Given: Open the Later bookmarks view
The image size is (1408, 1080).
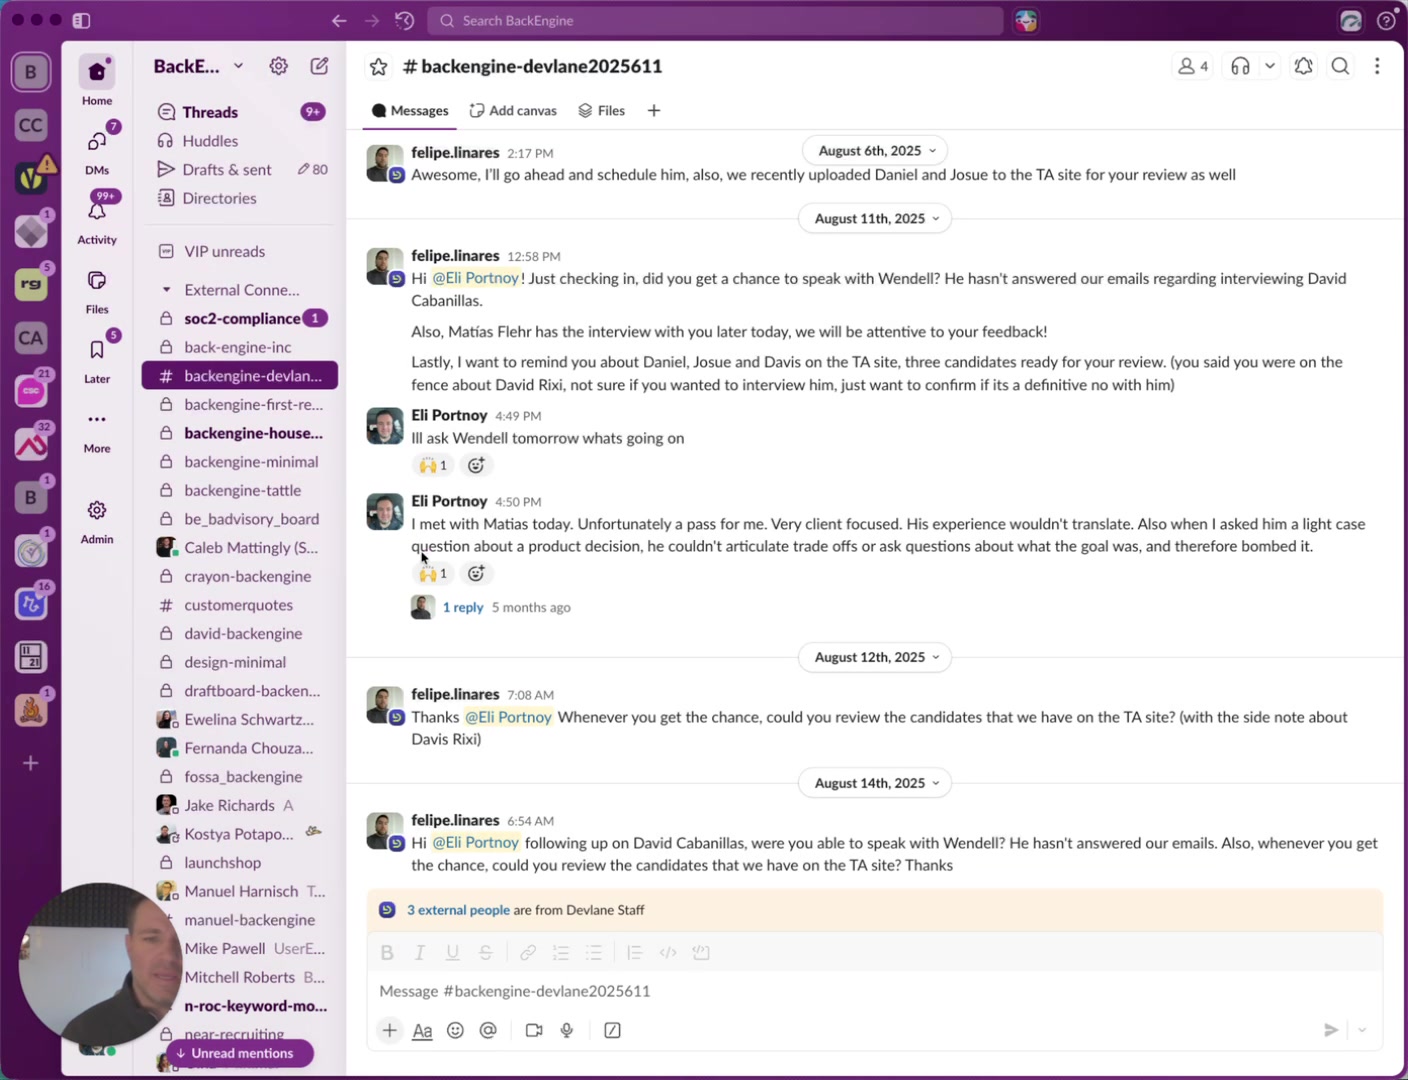Looking at the screenshot, I should 97,359.
